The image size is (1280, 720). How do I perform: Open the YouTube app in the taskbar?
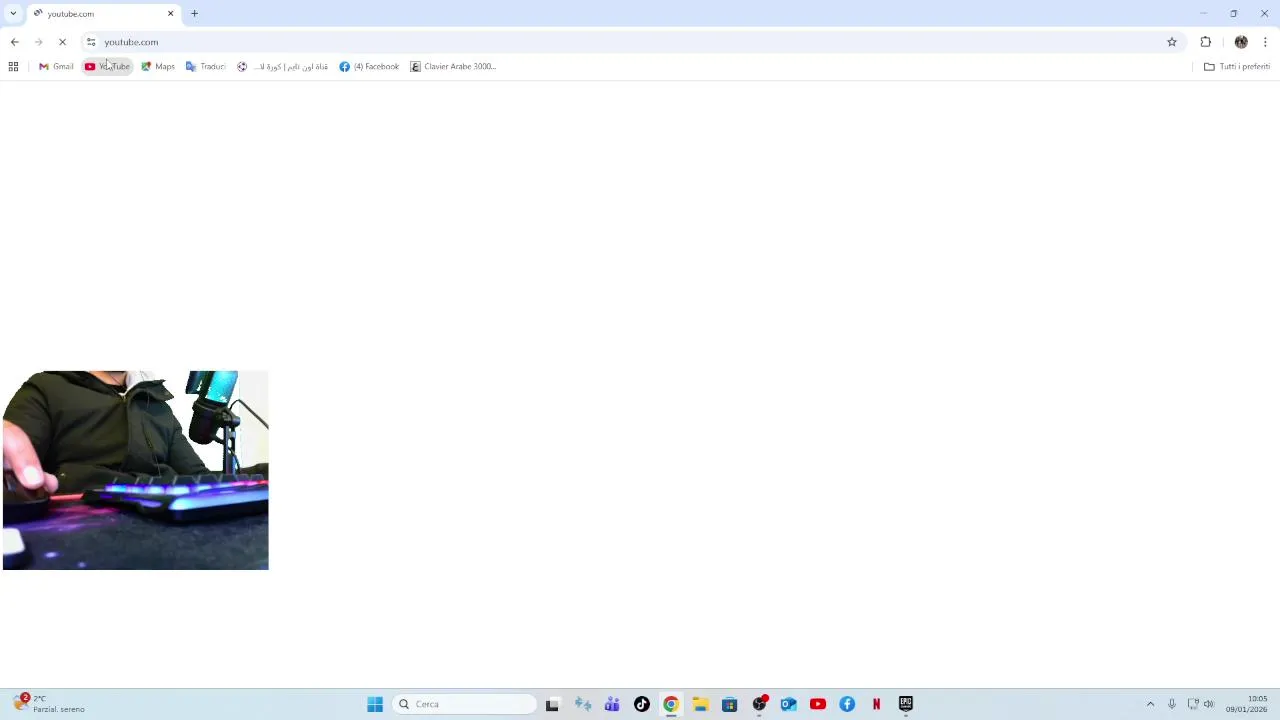pos(818,704)
